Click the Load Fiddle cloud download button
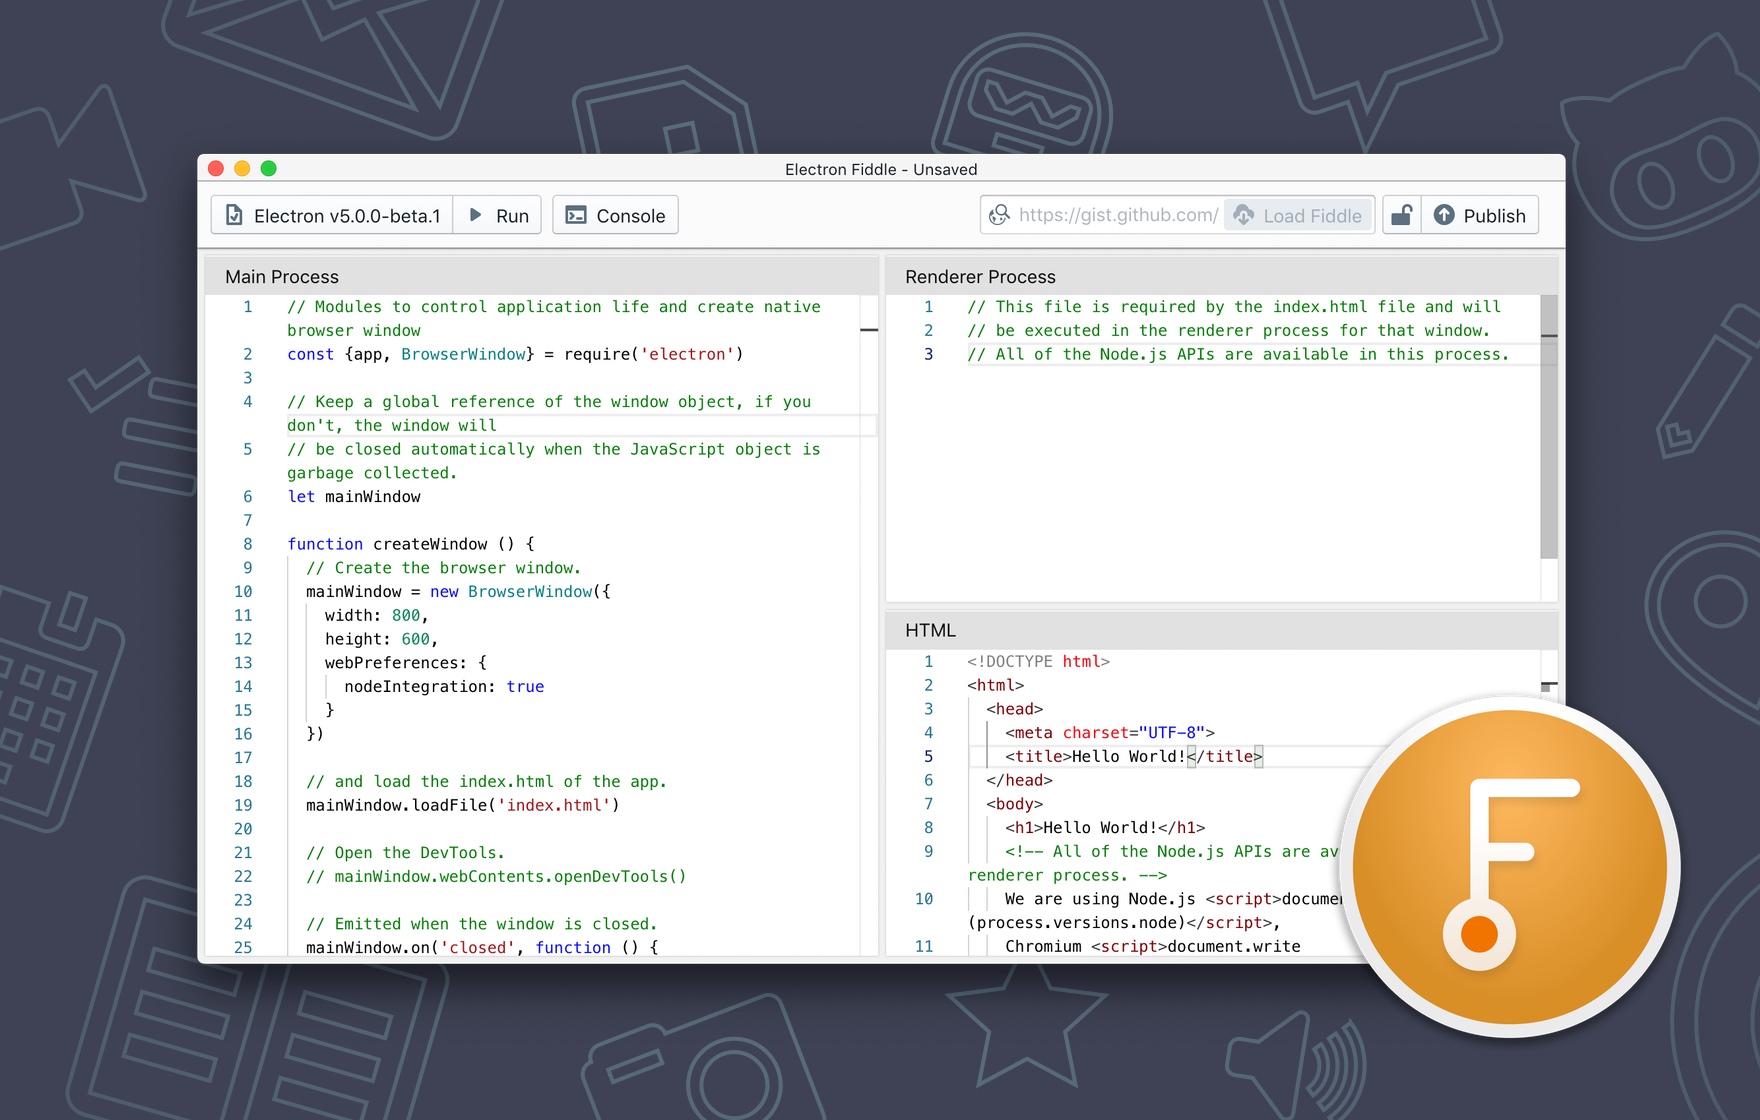This screenshot has width=1760, height=1120. 1298,215
